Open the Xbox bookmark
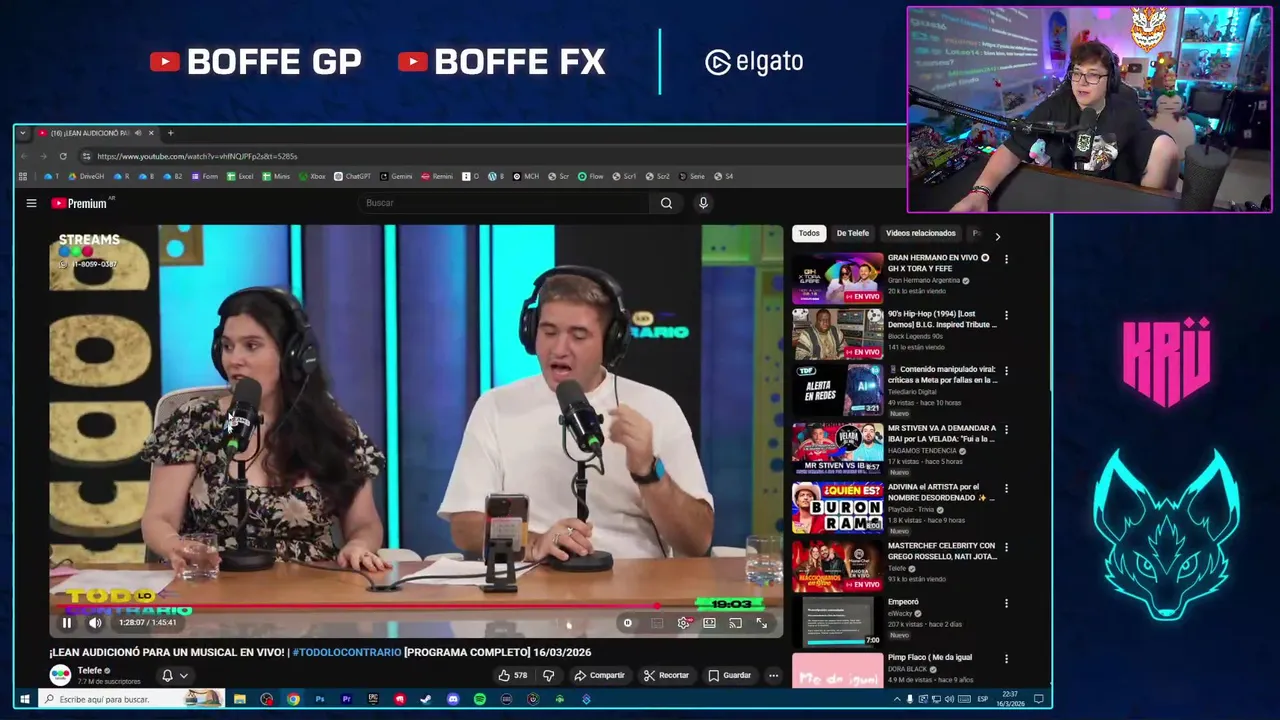This screenshot has width=1280, height=720. pos(312,176)
